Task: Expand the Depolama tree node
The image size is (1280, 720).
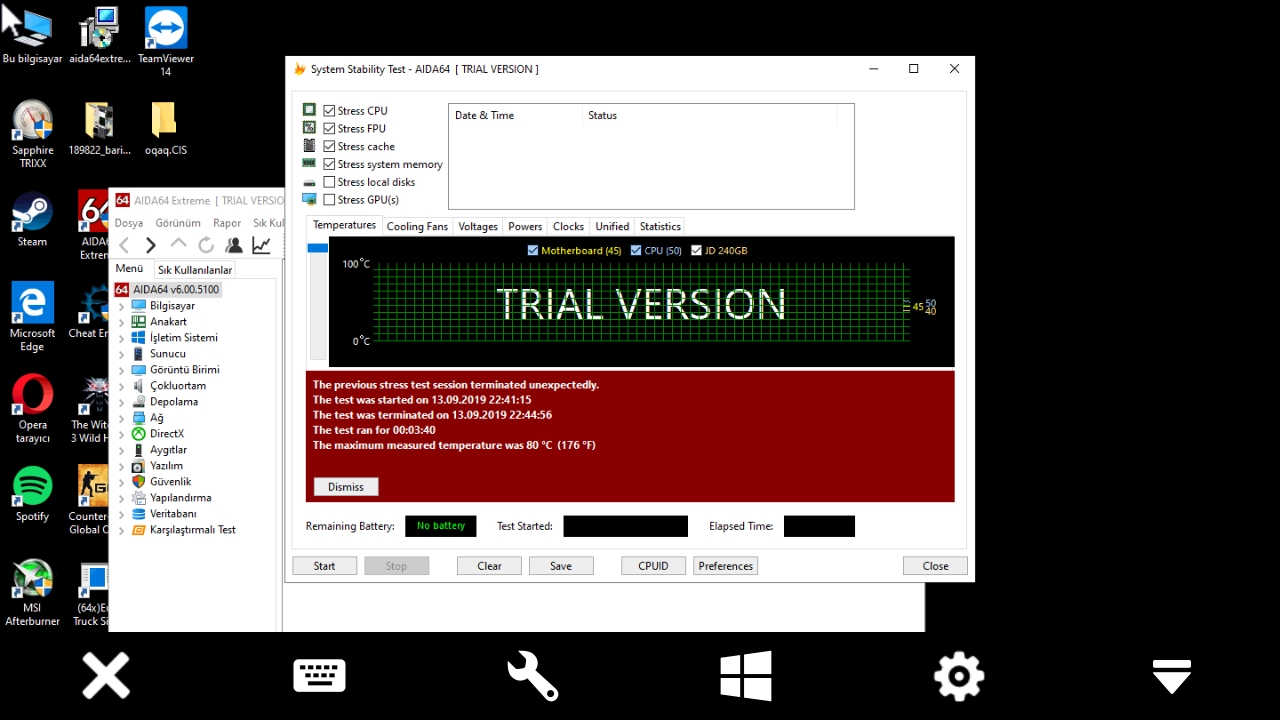Action: (x=122, y=402)
